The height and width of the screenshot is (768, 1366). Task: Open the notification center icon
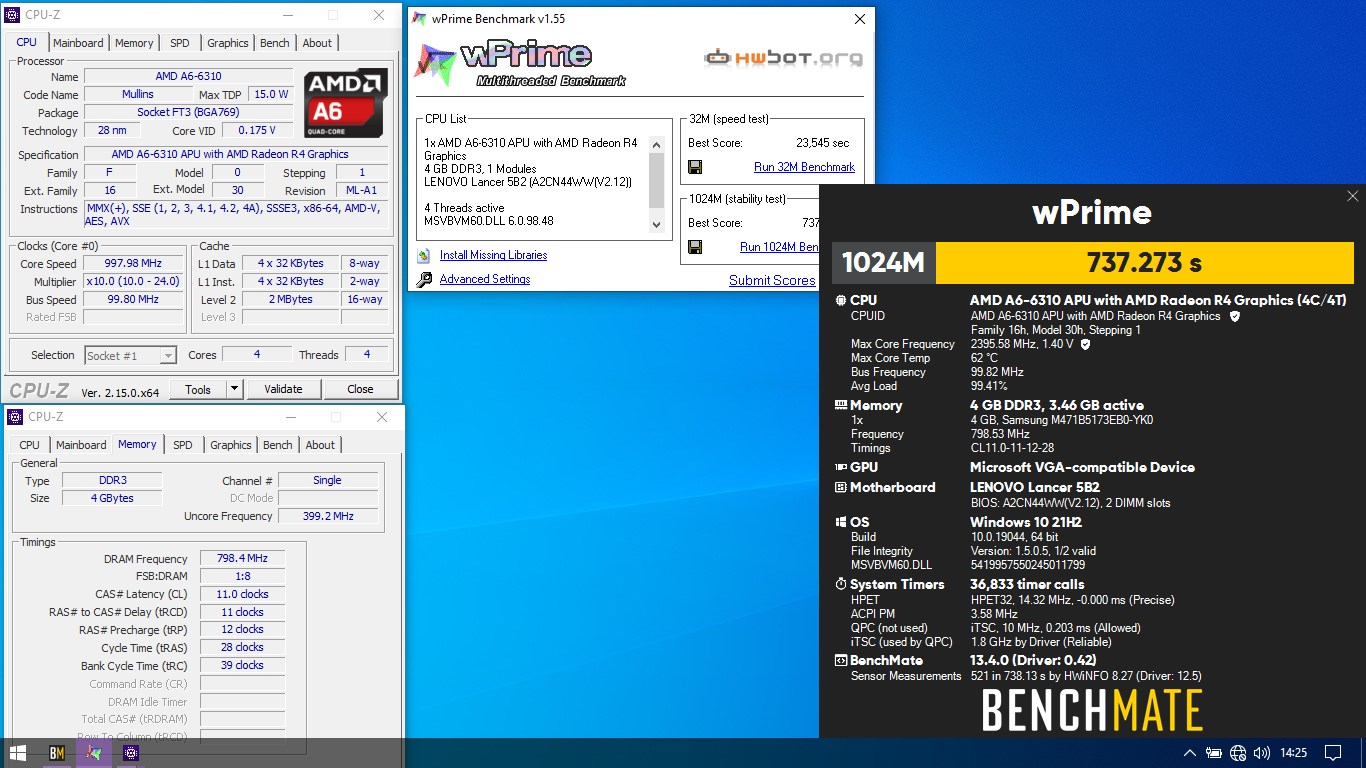click(1333, 753)
